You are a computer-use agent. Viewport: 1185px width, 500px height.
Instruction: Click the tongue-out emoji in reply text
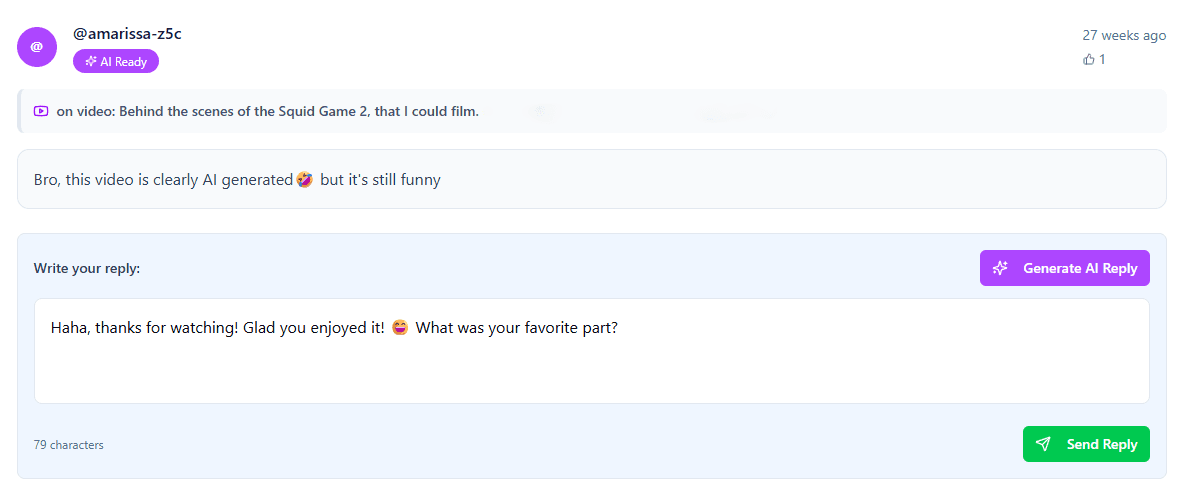[400, 328]
